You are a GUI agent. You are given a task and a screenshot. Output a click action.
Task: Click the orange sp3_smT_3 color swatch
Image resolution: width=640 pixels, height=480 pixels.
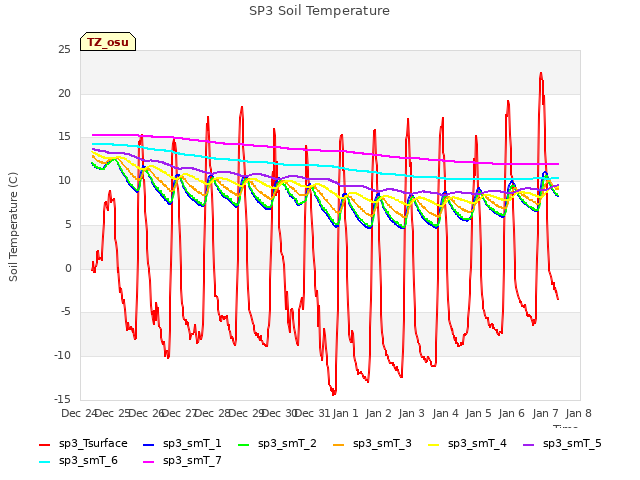tap(339, 444)
